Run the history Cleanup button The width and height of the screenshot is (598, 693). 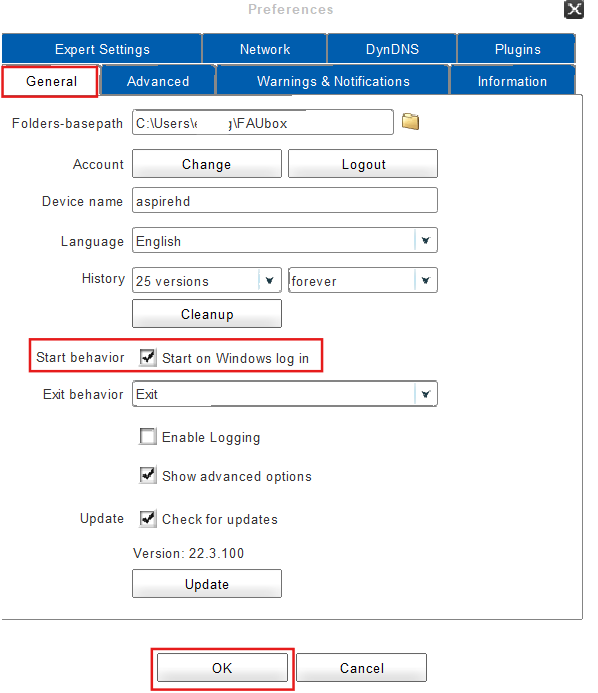click(207, 314)
